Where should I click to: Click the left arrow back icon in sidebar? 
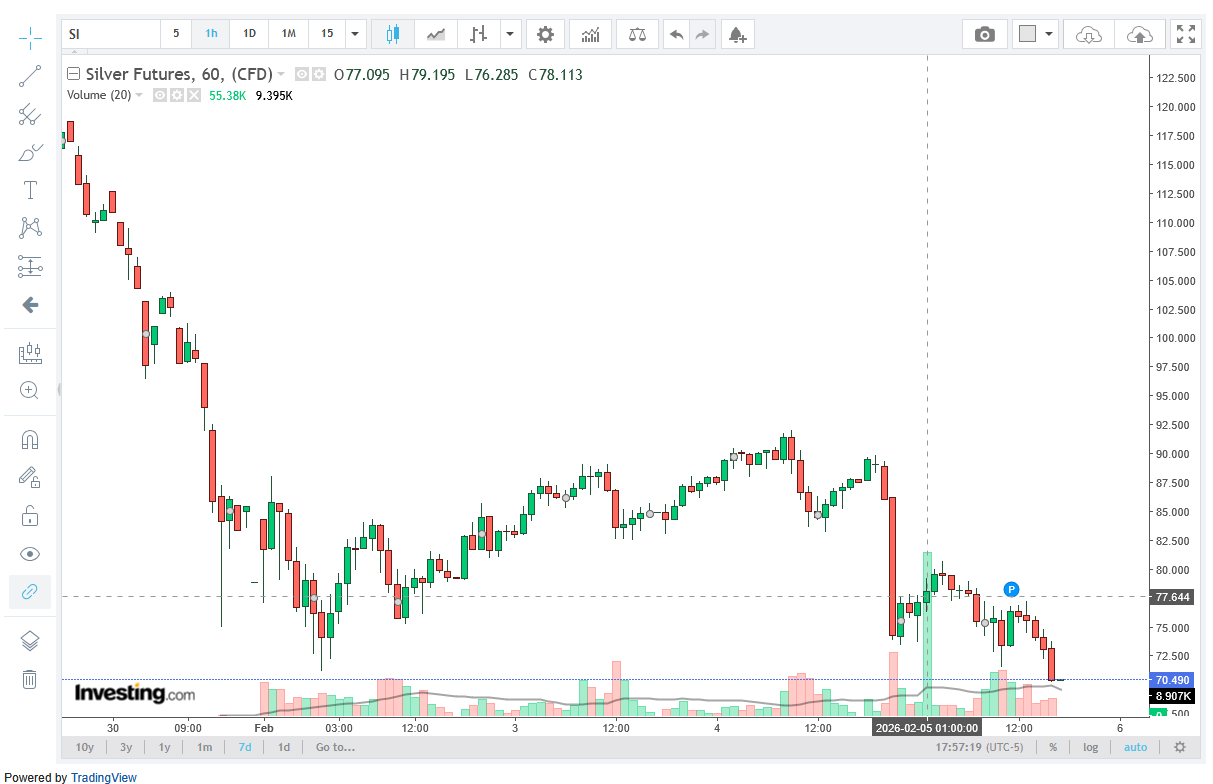coord(30,304)
